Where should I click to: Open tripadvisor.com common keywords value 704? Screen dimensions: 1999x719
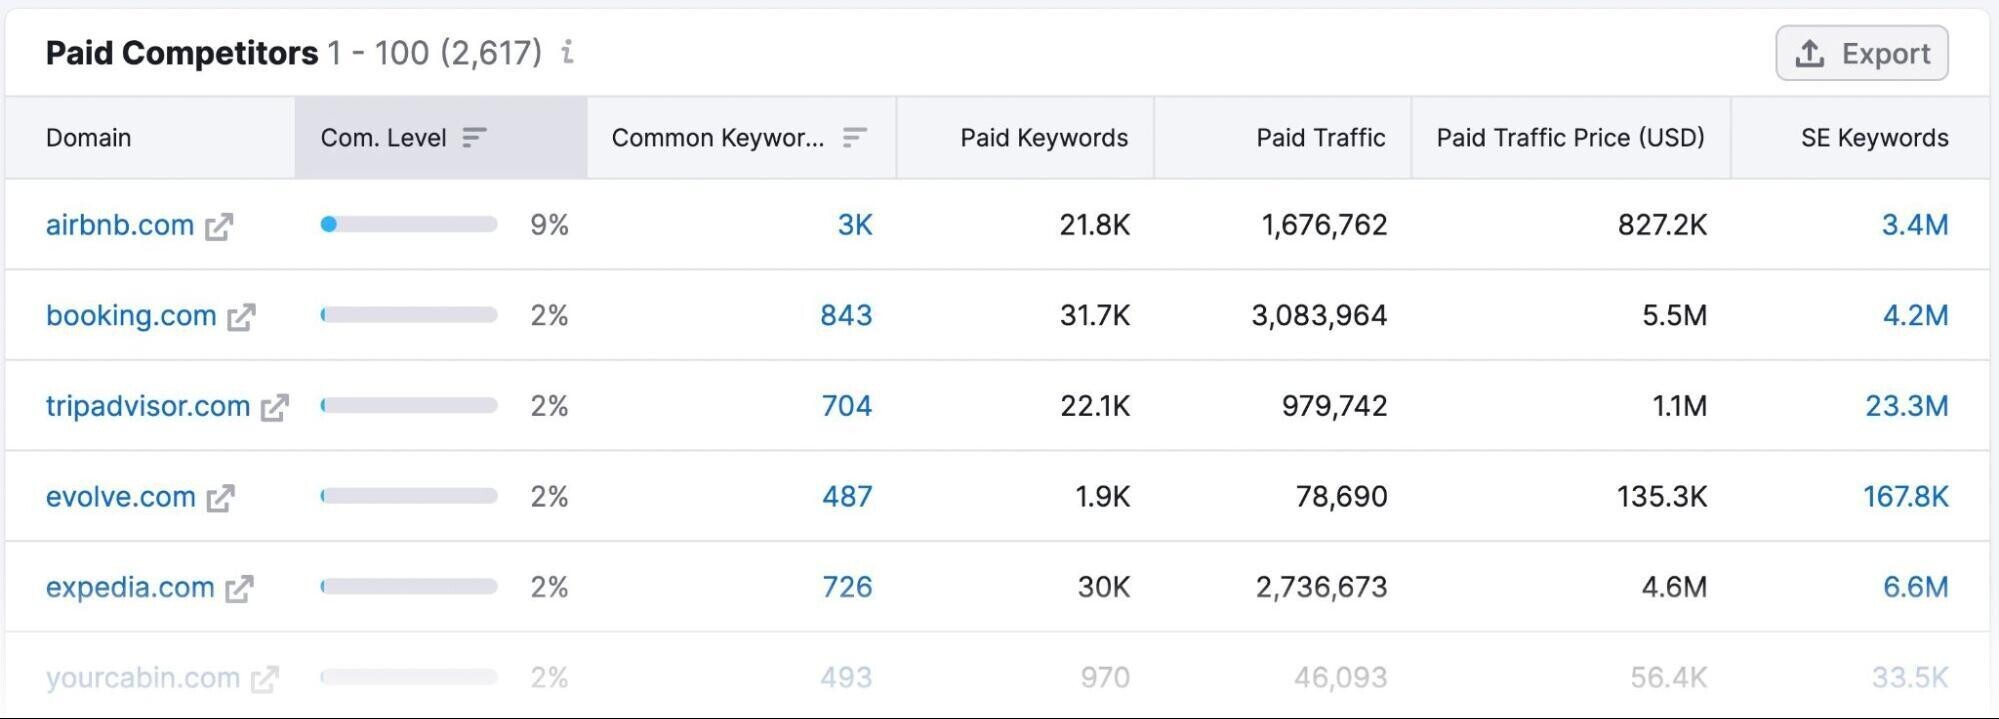click(x=847, y=406)
